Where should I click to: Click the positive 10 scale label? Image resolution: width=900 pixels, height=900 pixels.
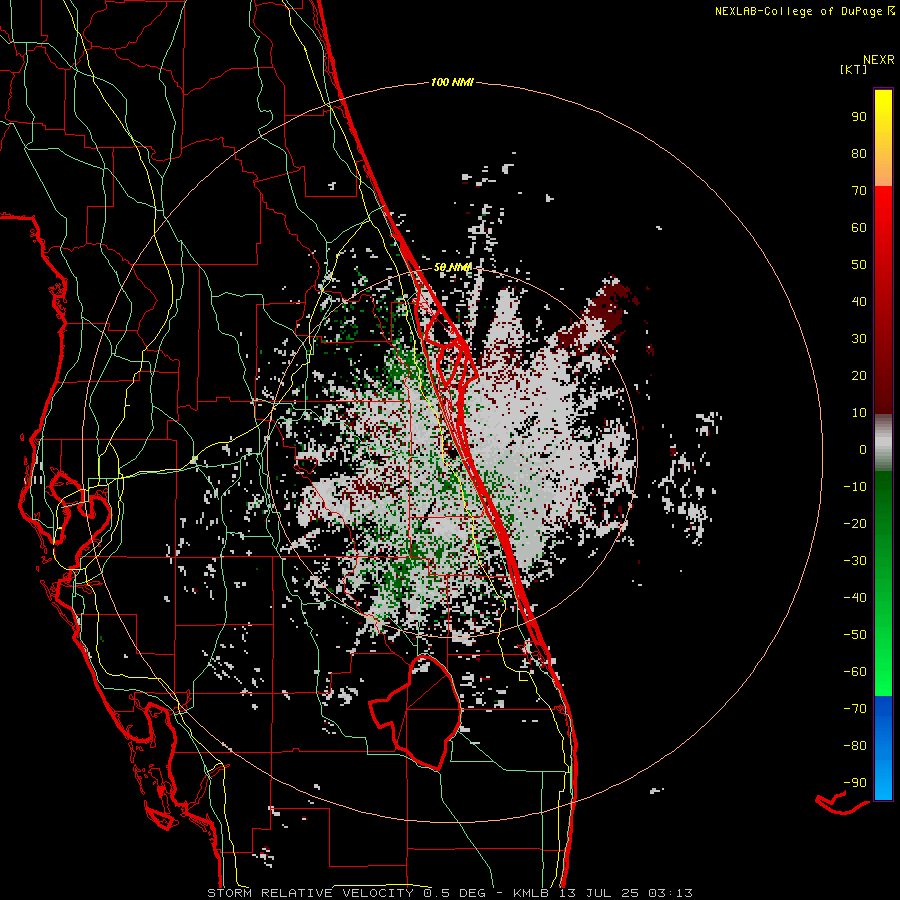pos(859,413)
